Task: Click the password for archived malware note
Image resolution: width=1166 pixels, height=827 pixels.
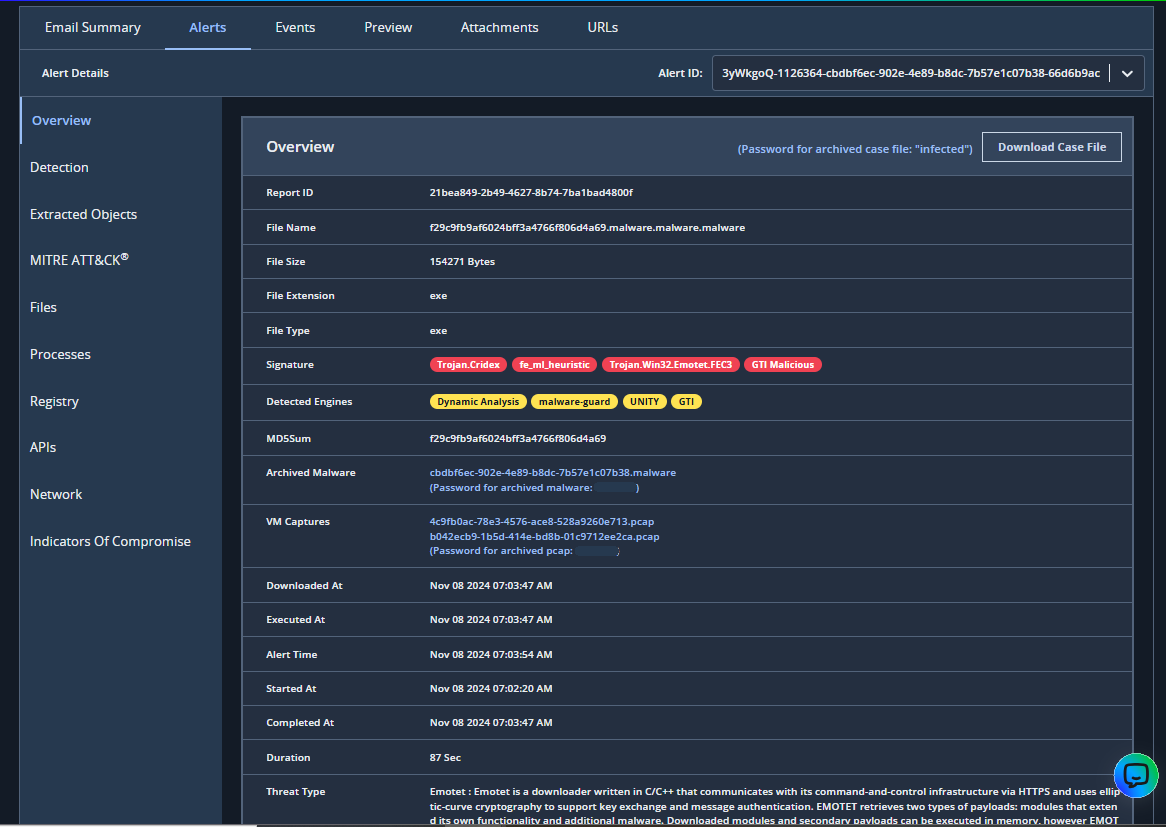Action: [x=534, y=488]
